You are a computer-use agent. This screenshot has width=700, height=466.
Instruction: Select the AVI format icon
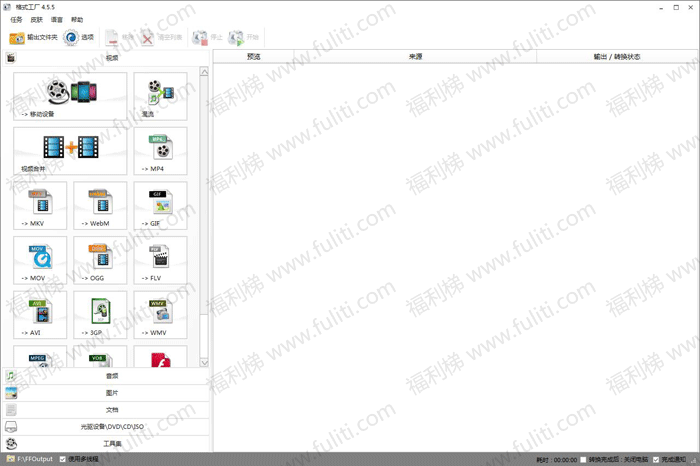tap(40, 314)
